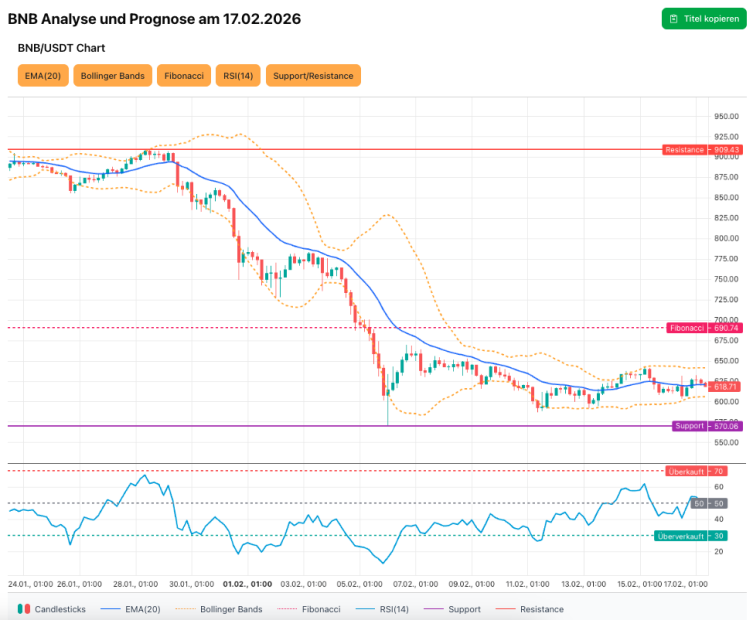Toggle the Fibonacci indicator button
753x620 pixels.
(x=184, y=75)
